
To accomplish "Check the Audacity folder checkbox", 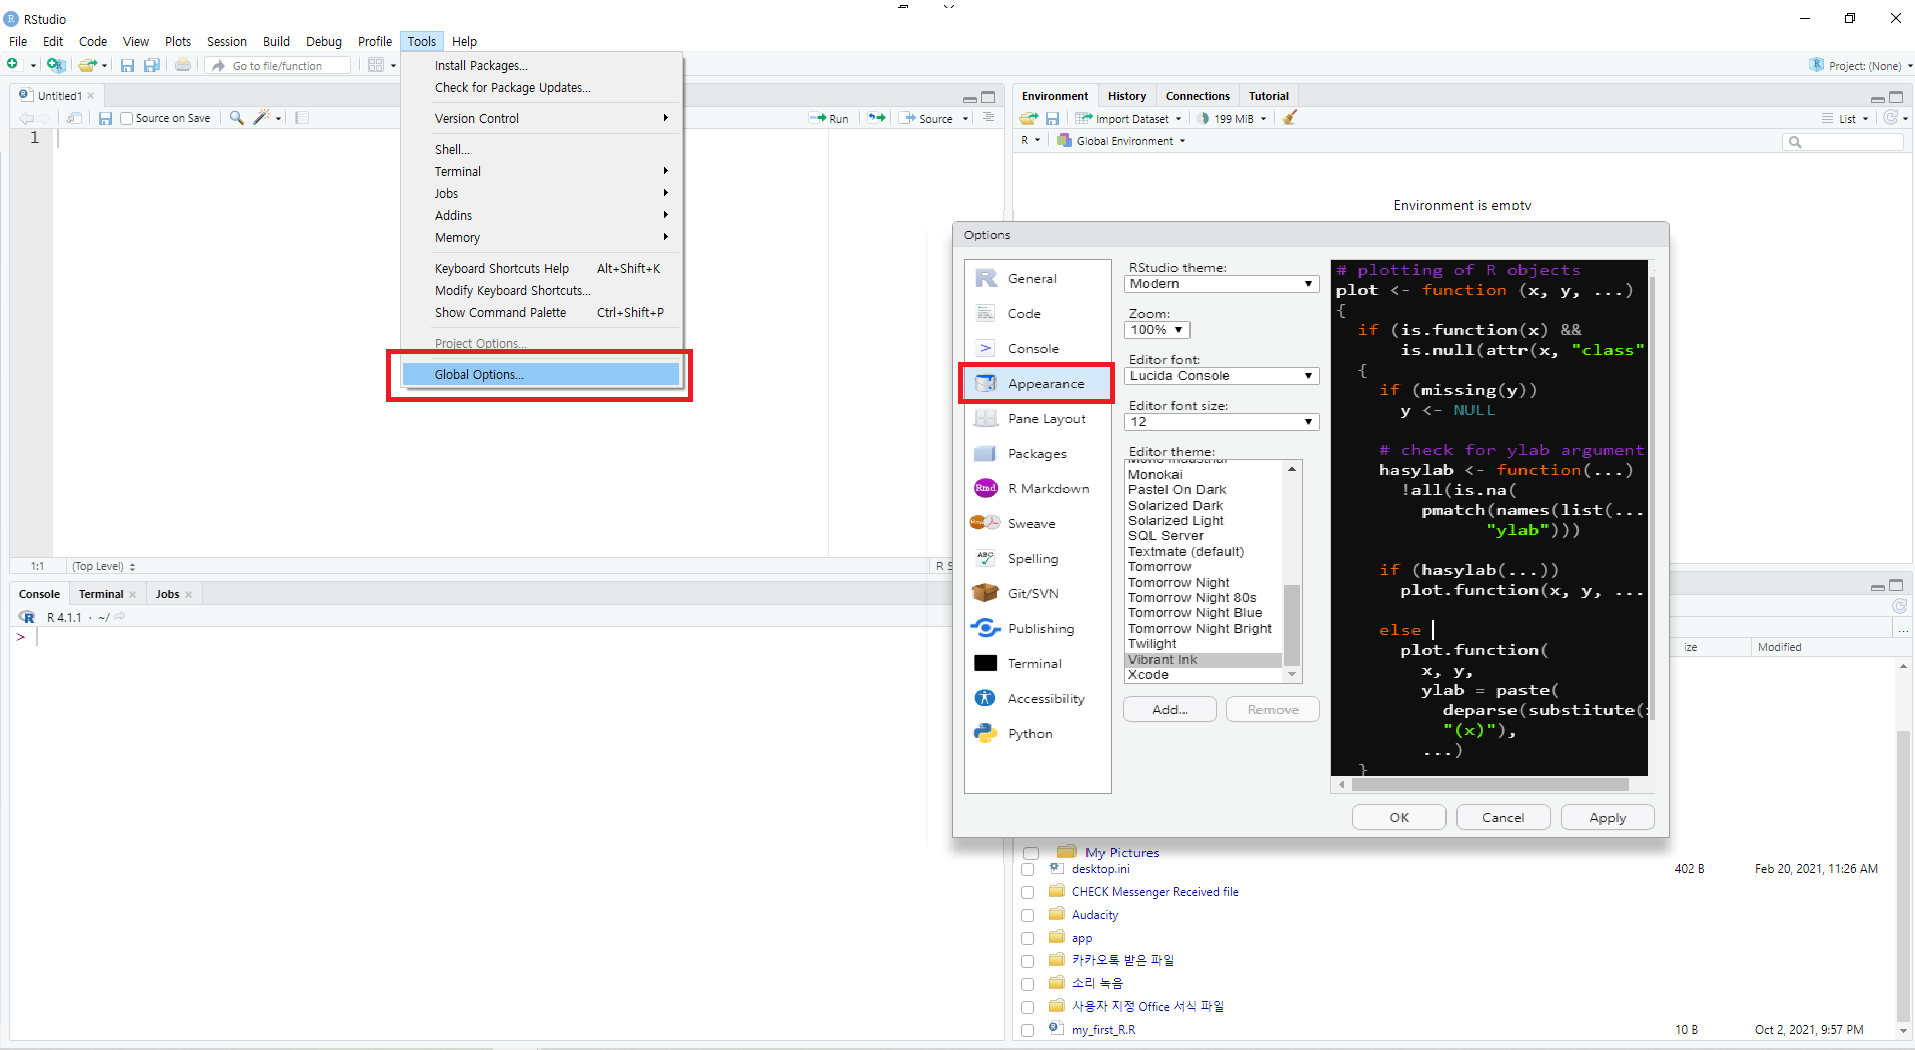I will coord(1028,916).
